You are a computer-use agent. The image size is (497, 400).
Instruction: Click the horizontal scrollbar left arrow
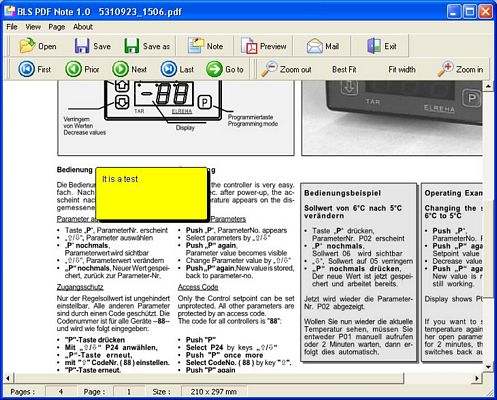coord(8,378)
